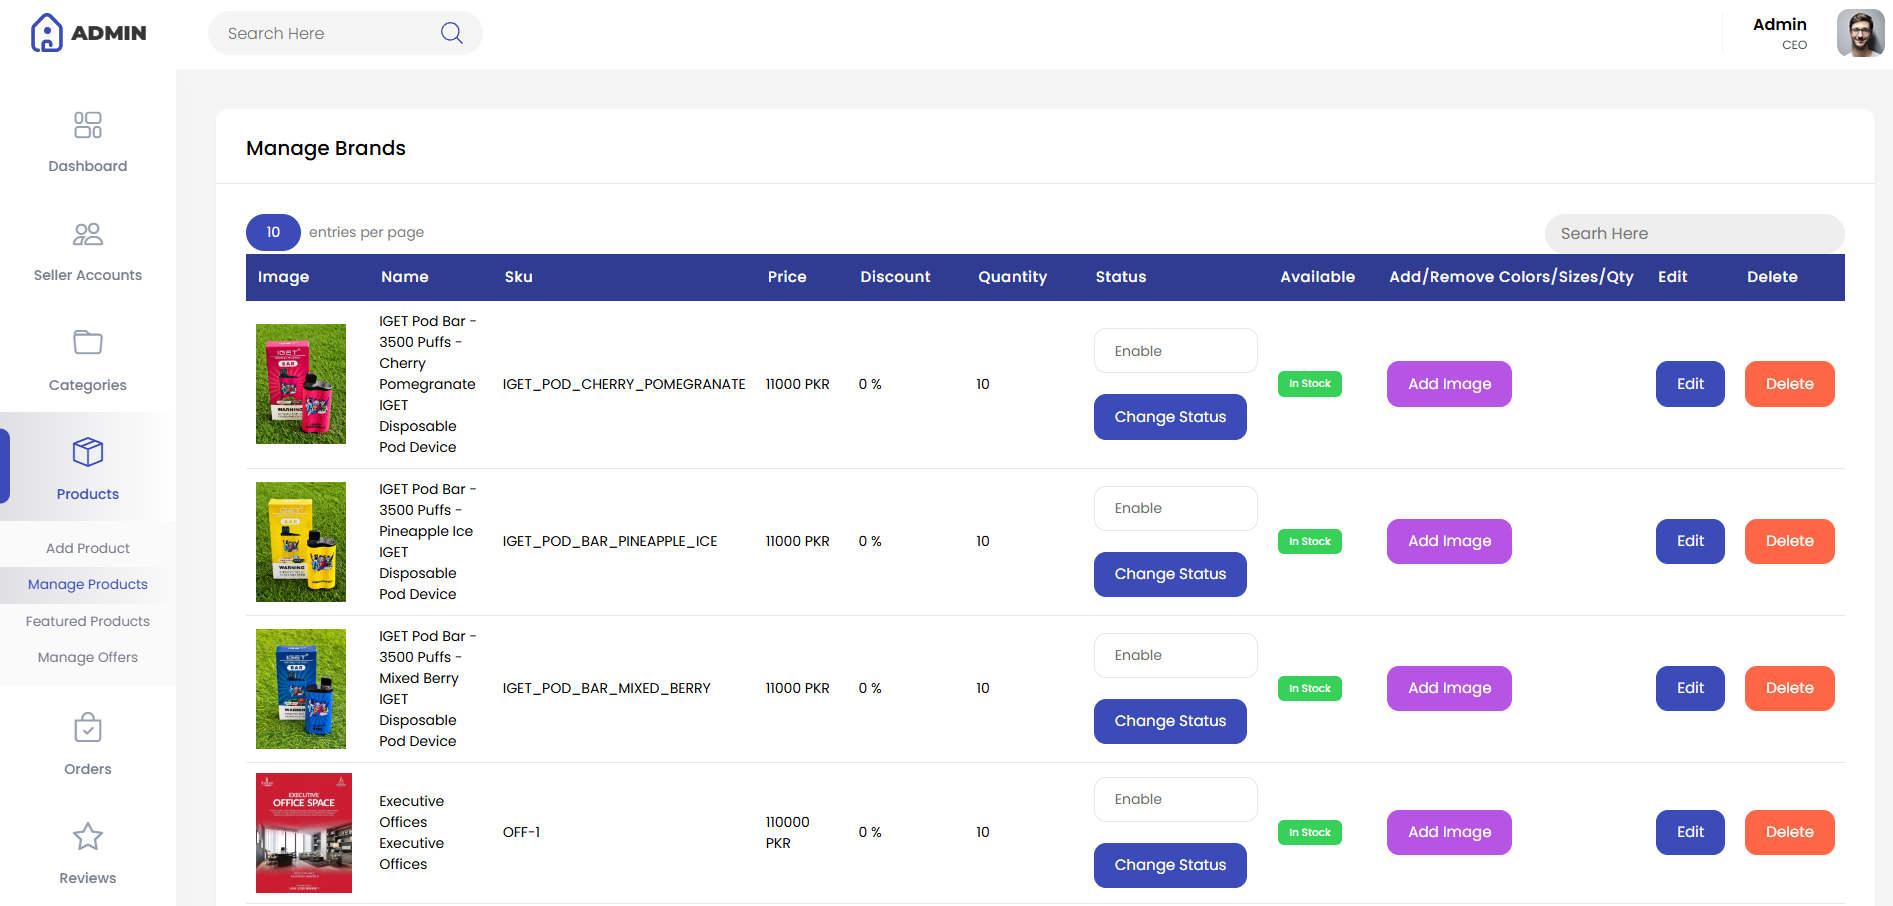The height and width of the screenshot is (906, 1893).
Task: Open Orders bag icon
Action: pyautogui.click(x=88, y=727)
